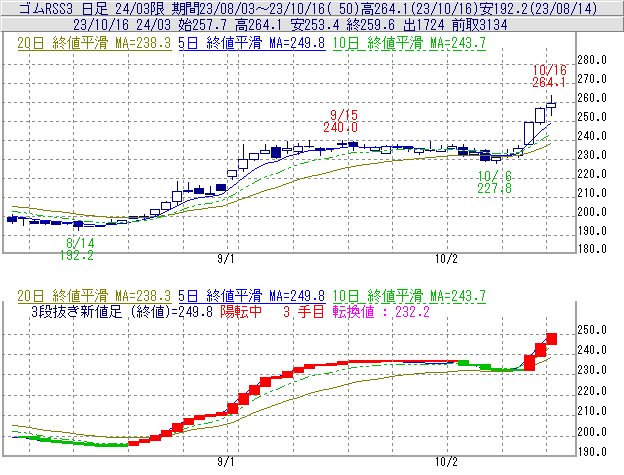The image size is (624, 475).
Task: Click the upper chart 5日 終値平滑 MA=249.8 legend
Action: (252, 43)
